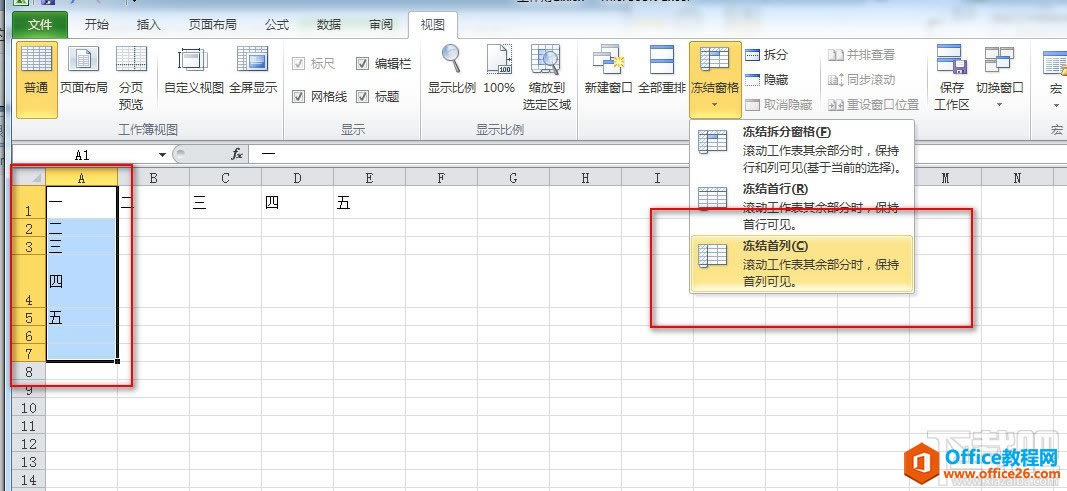The image size is (1067, 491).
Task: Click the View (视图) tab
Action: [433, 24]
